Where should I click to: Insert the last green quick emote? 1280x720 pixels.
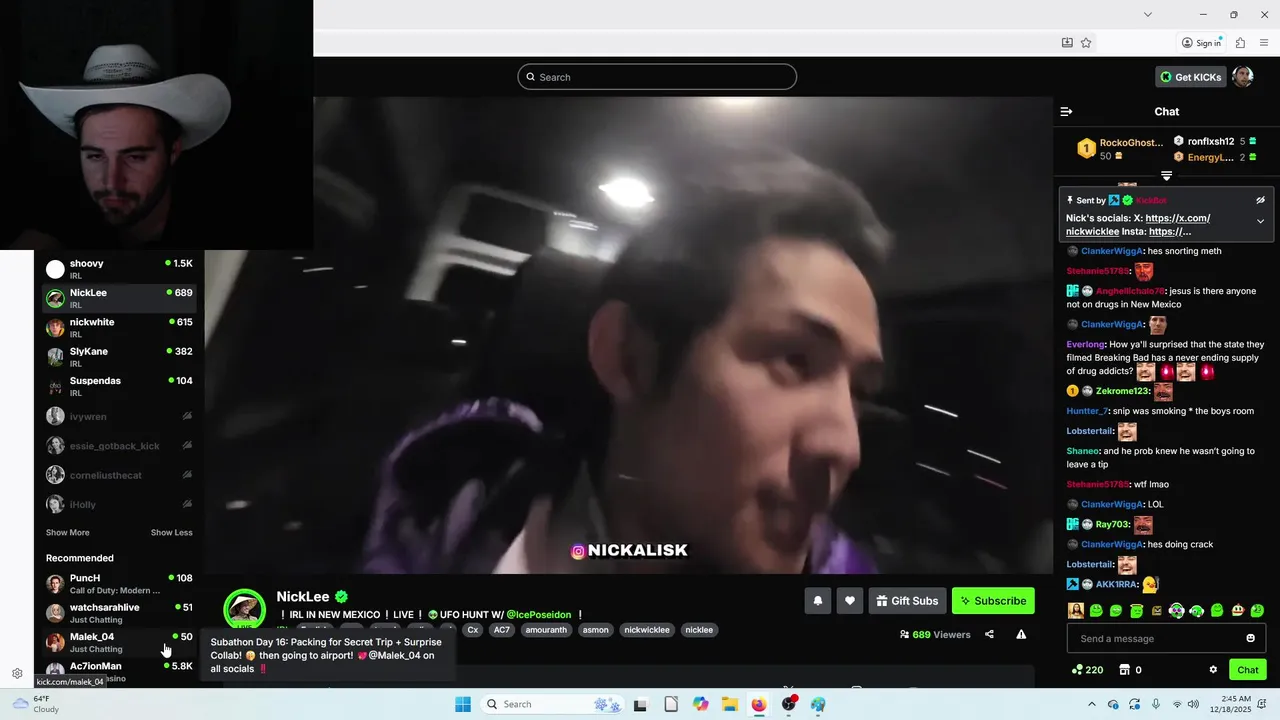pos(1257,610)
